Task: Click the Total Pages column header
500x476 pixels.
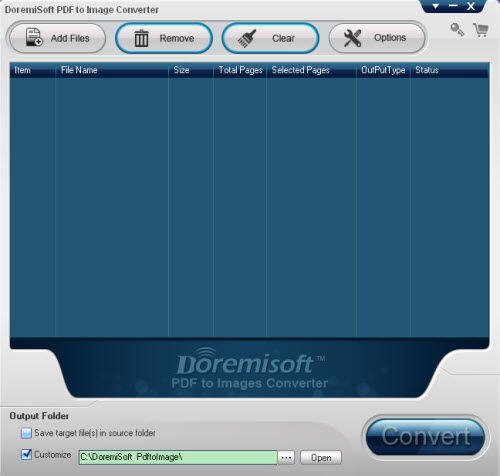Action: pyautogui.click(x=240, y=70)
